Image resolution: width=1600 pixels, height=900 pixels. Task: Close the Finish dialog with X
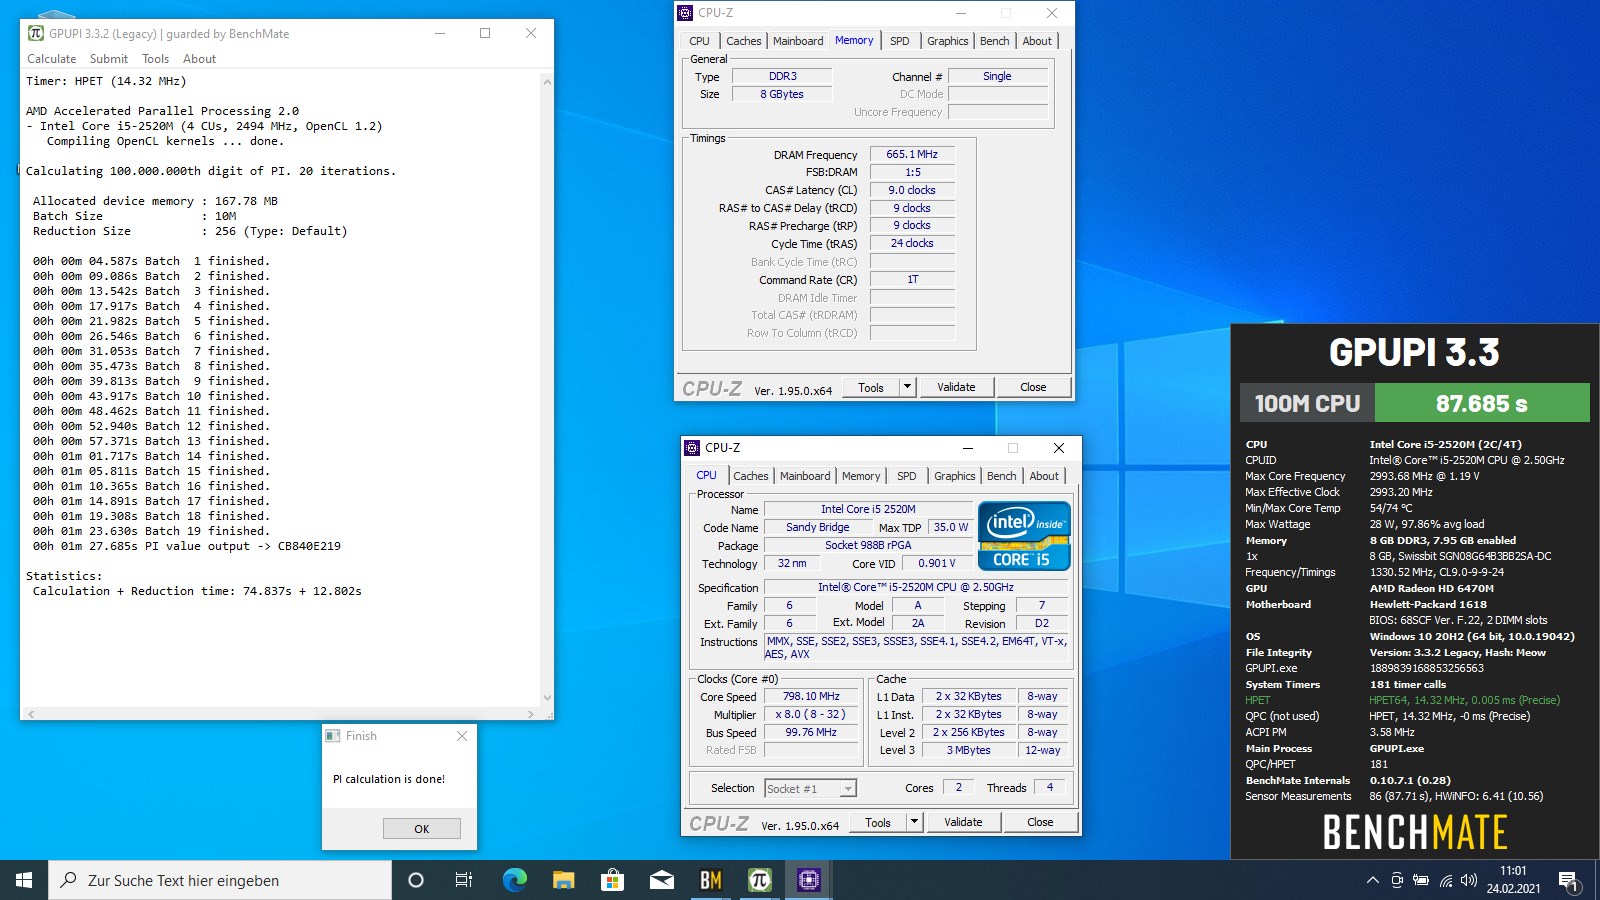point(461,736)
